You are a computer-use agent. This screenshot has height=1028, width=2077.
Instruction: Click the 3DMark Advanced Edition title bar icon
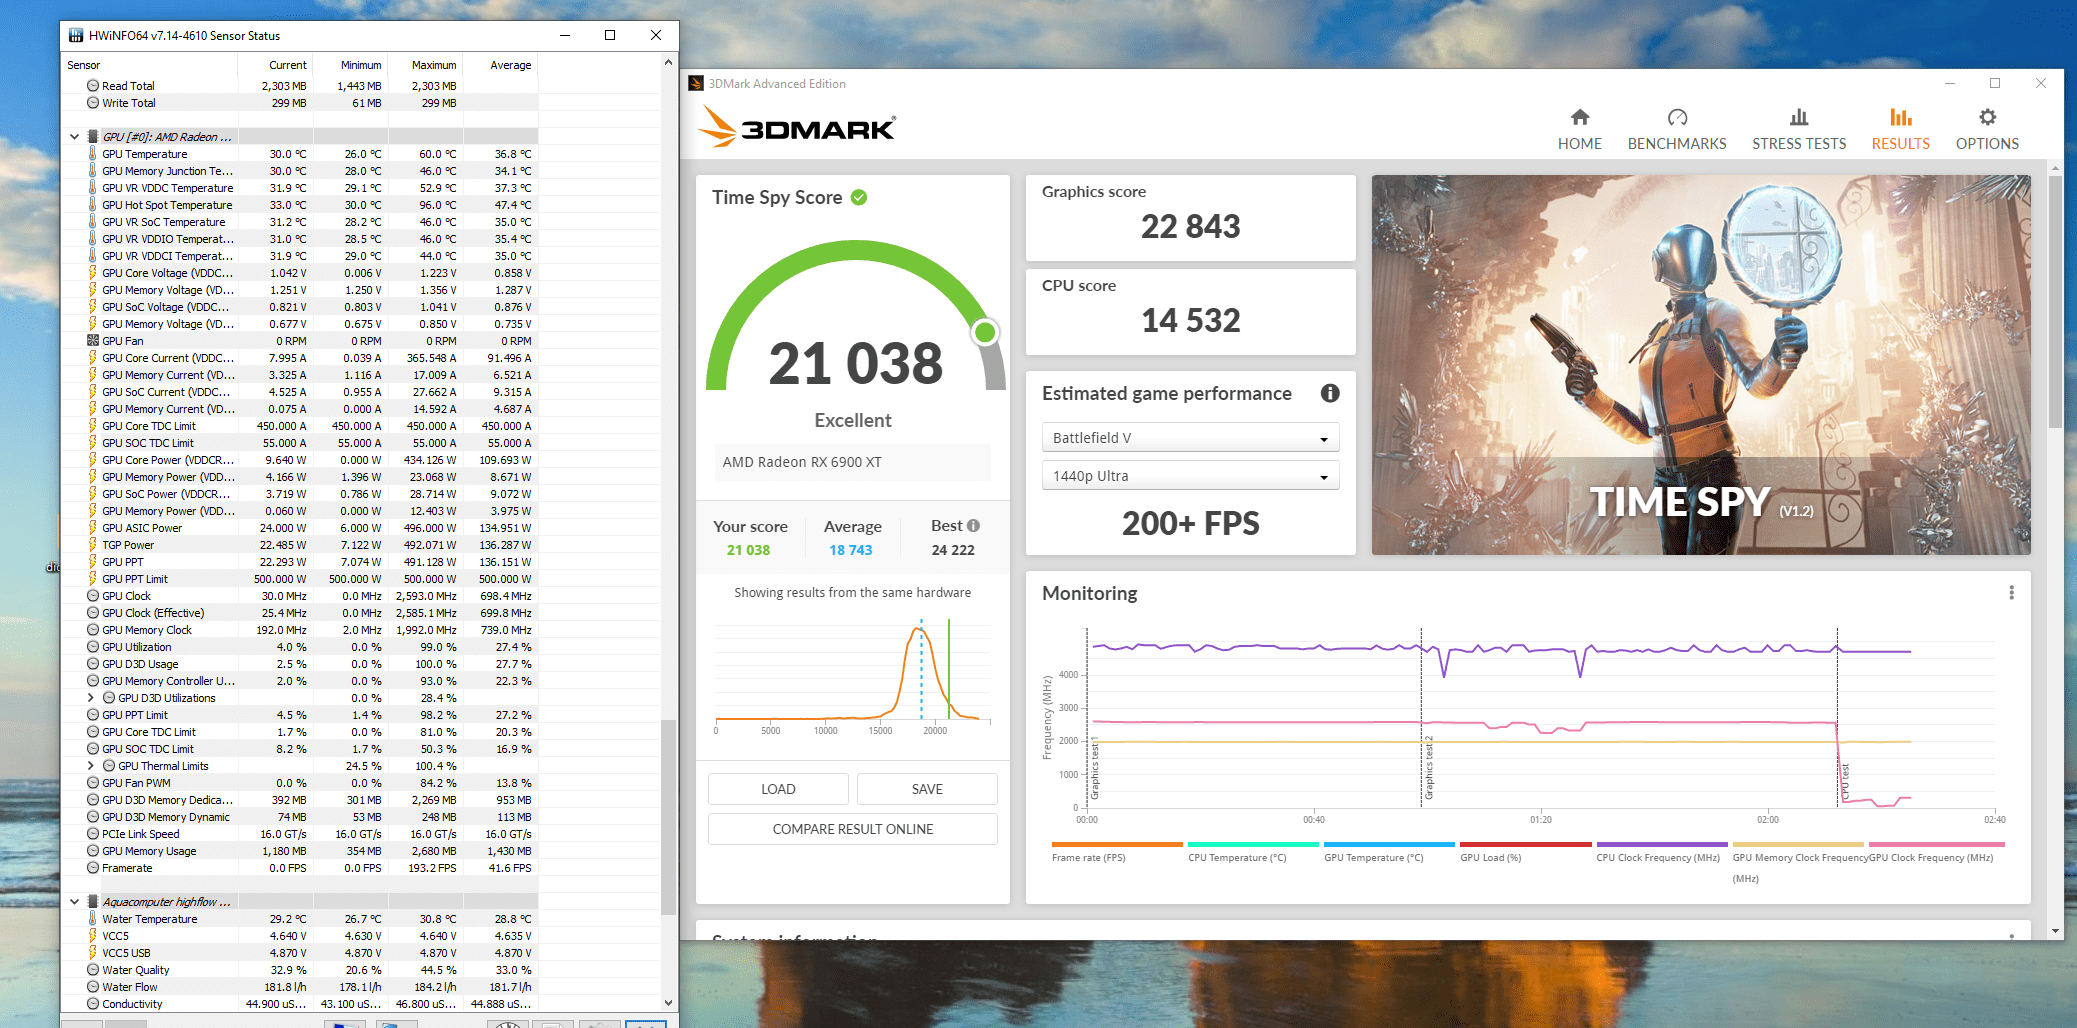[x=696, y=84]
